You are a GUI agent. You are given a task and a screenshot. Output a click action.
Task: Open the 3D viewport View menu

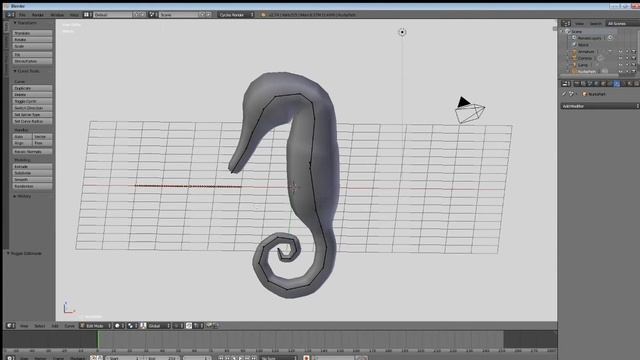coord(24,326)
